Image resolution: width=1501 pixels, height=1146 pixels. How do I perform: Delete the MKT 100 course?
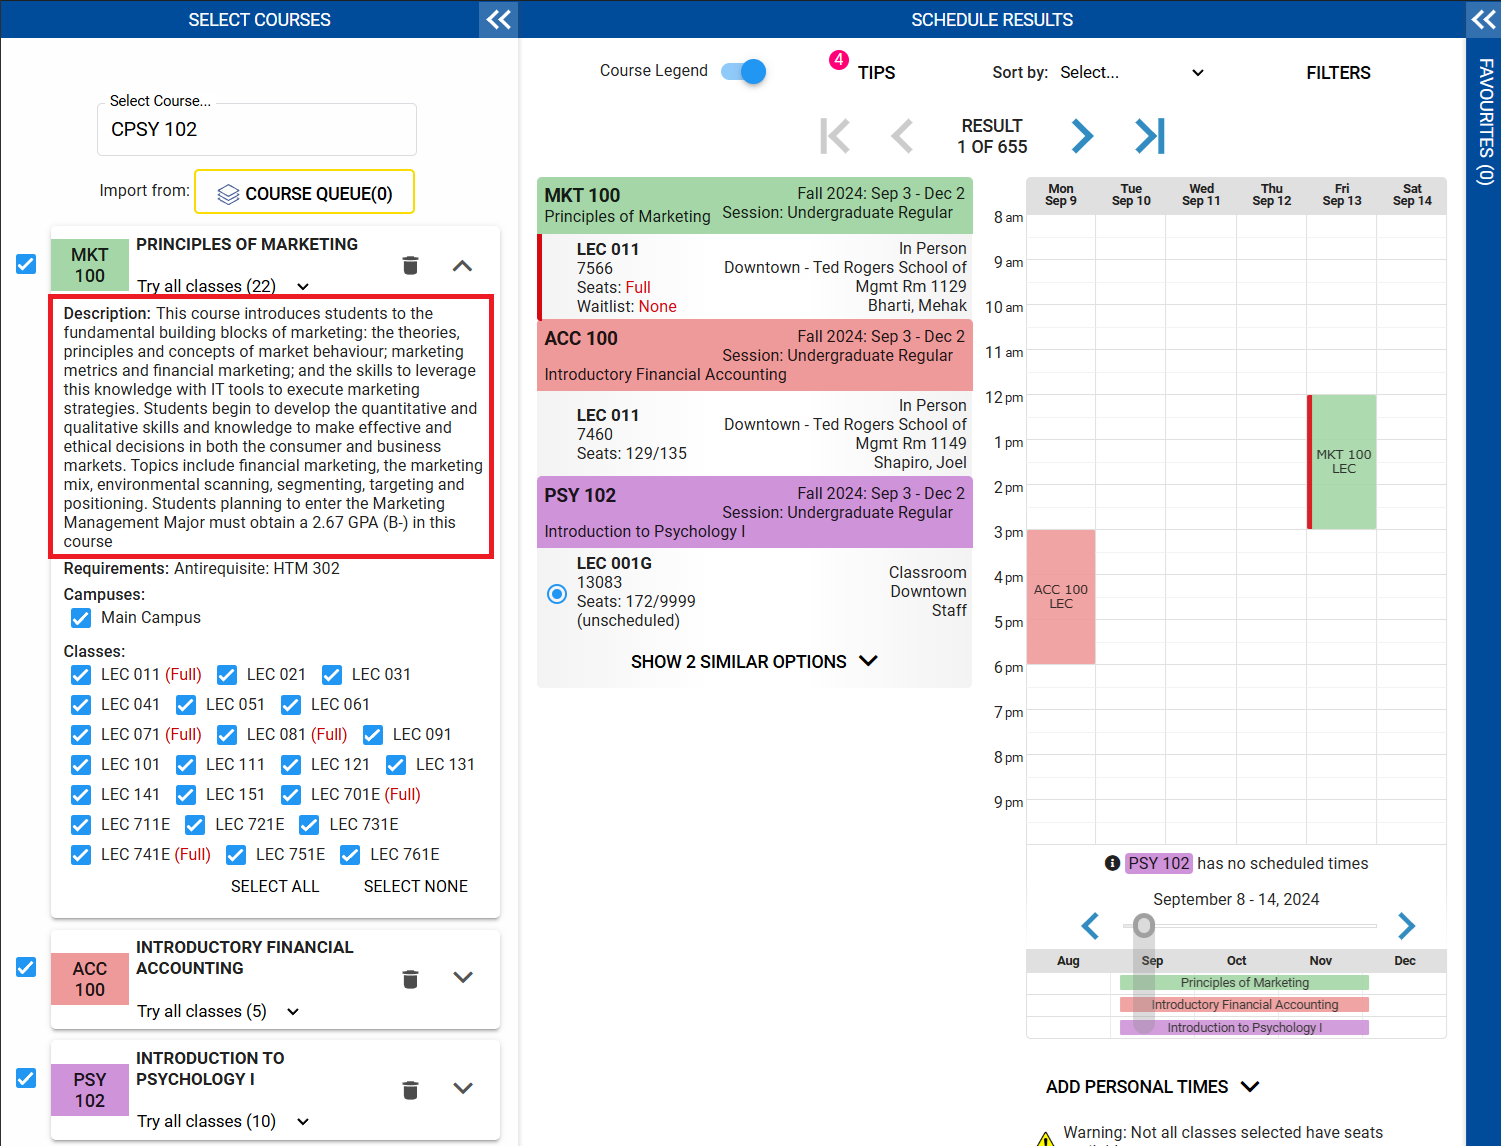coord(410,266)
